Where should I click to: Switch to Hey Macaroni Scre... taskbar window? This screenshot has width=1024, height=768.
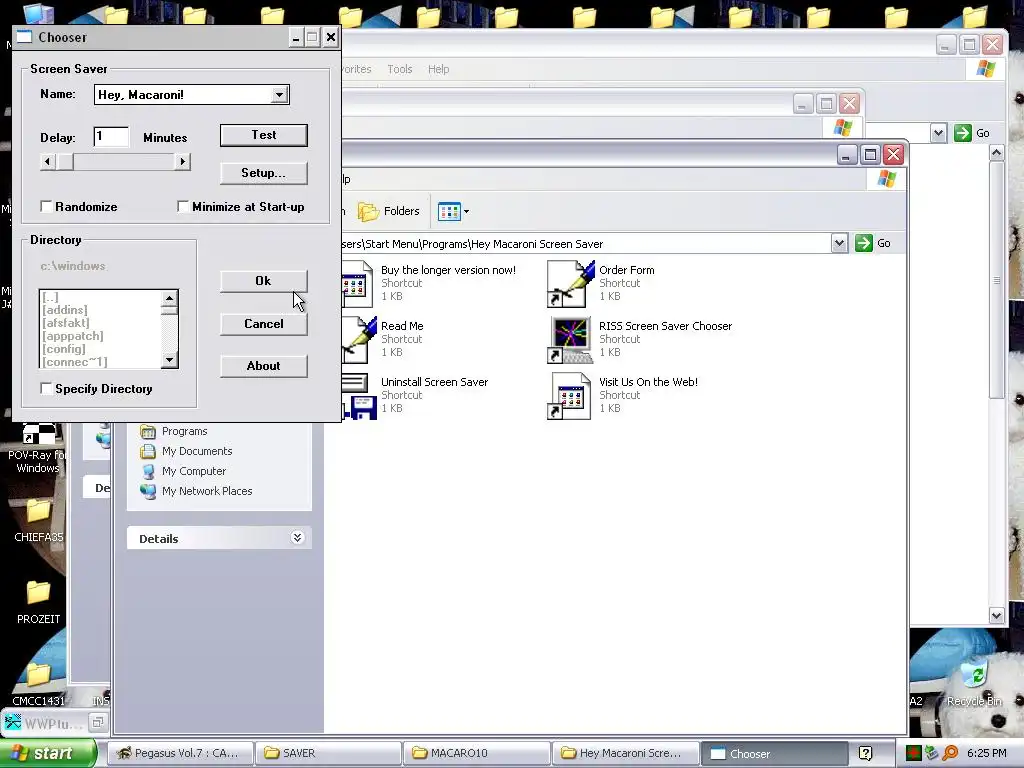click(624, 753)
